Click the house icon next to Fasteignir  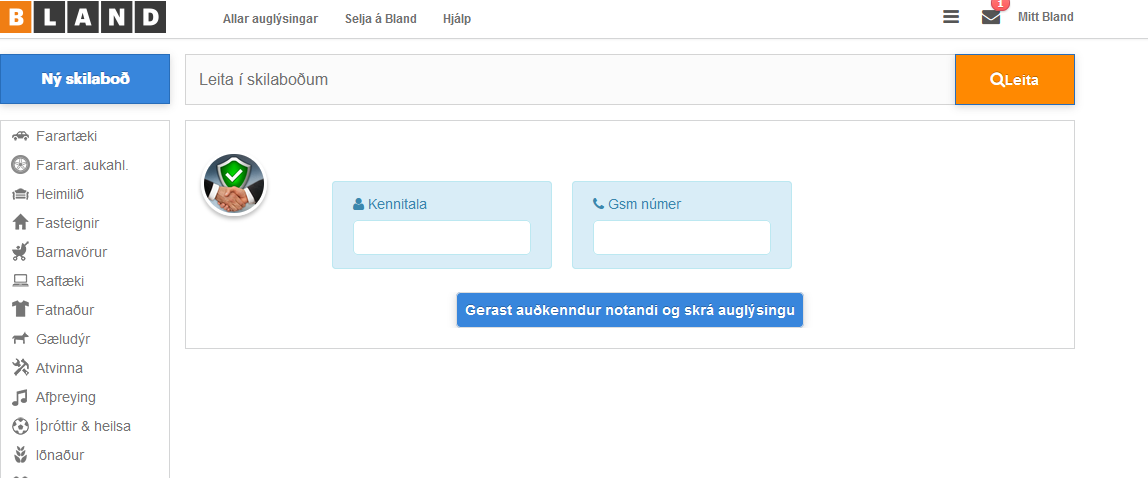tap(20, 223)
